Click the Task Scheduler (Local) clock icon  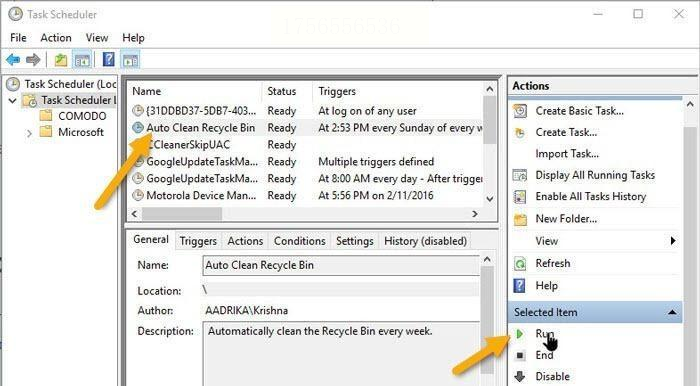click(x=13, y=83)
